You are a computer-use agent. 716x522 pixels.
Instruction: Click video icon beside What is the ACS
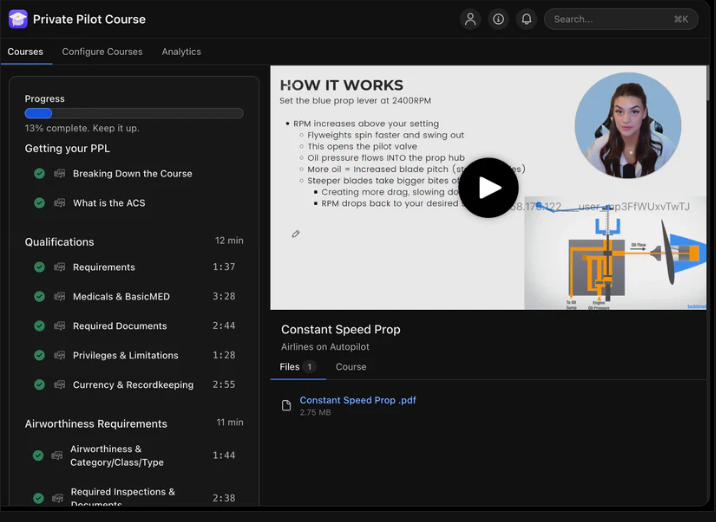[60, 203]
